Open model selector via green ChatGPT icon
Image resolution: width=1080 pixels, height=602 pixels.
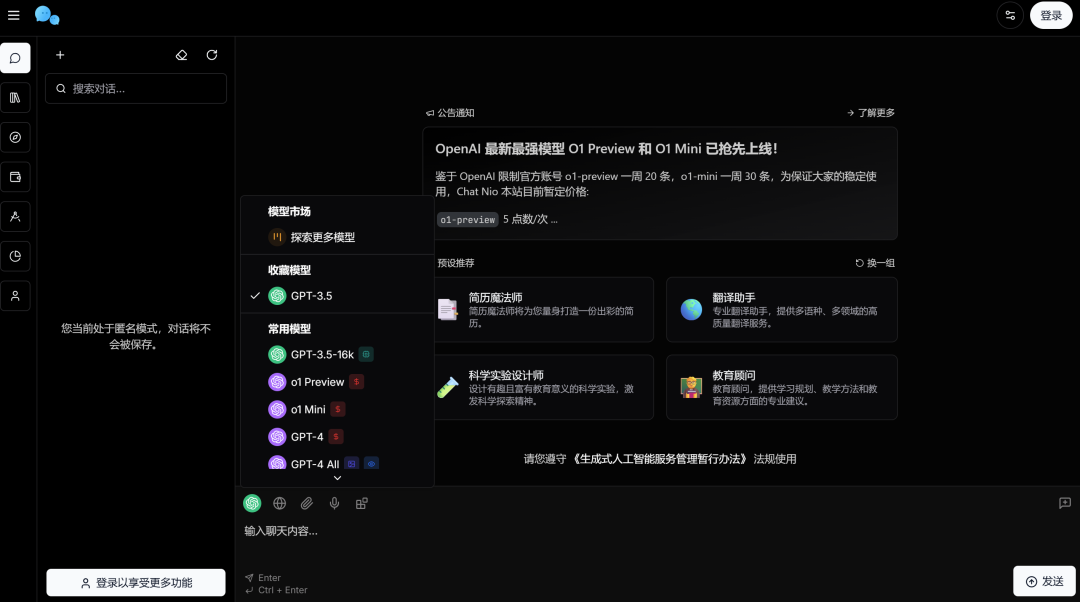[251, 503]
